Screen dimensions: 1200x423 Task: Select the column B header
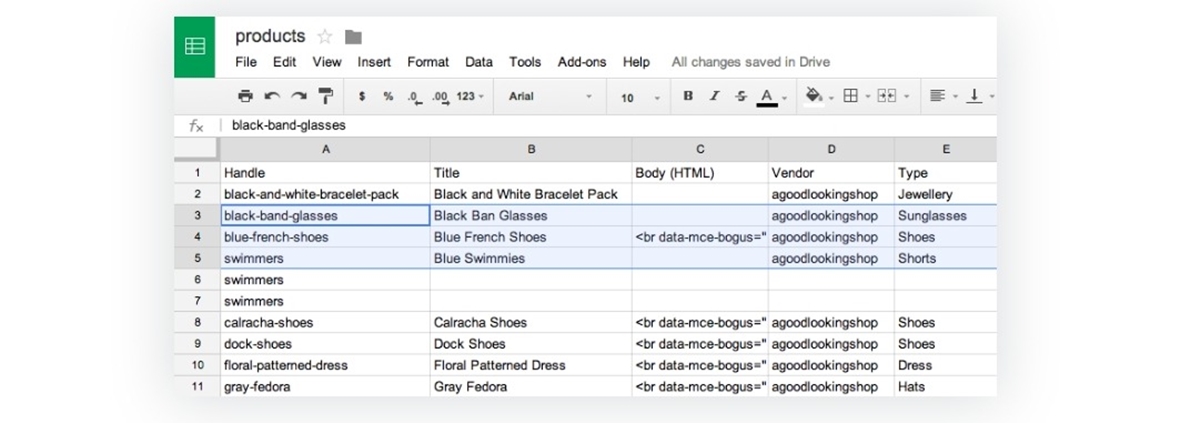(531, 149)
